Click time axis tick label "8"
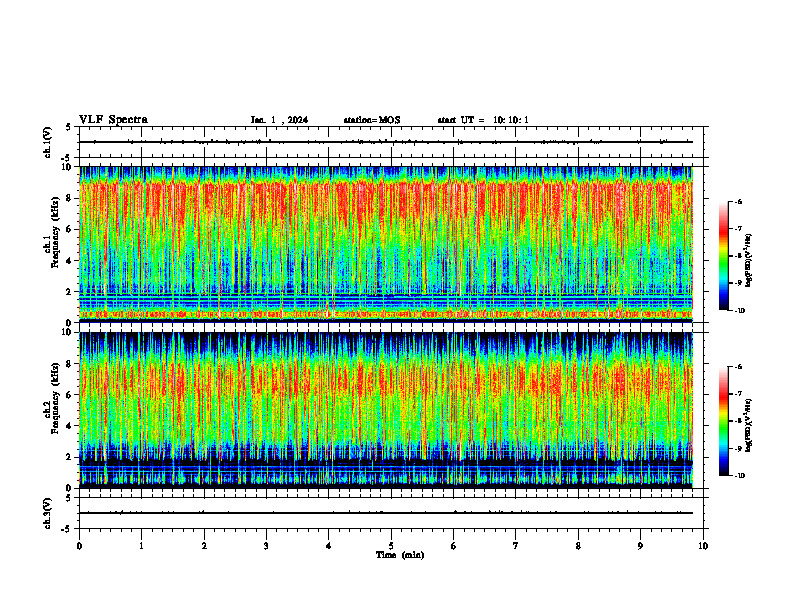Screen dimensions: 792x612 pos(578,546)
